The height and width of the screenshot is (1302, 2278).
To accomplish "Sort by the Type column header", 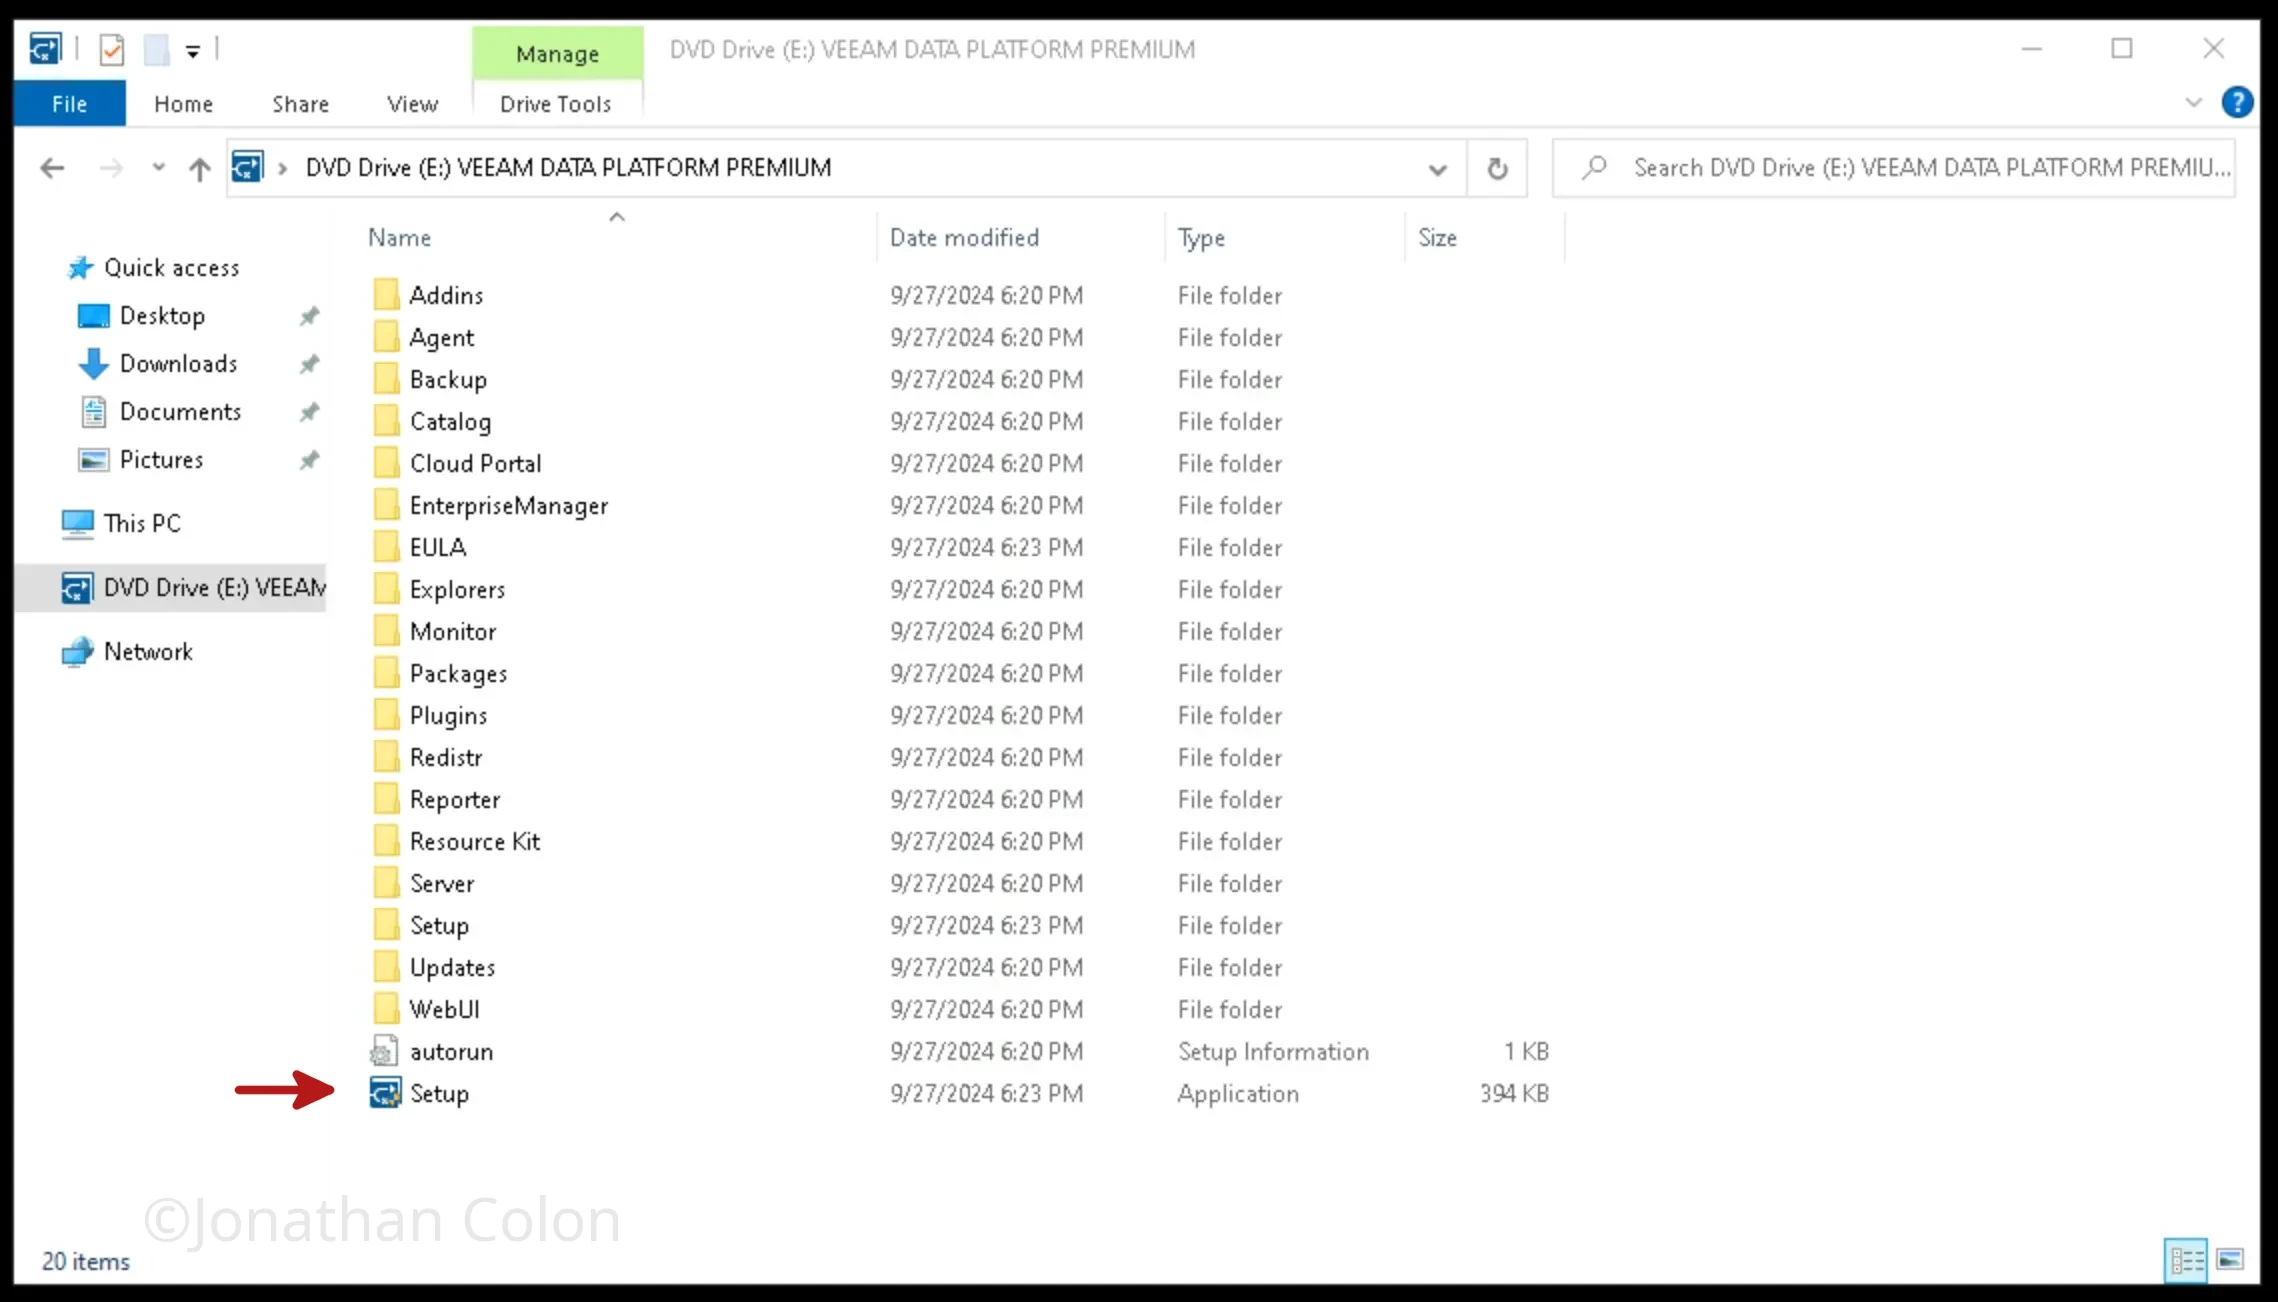I will pos(1201,237).
